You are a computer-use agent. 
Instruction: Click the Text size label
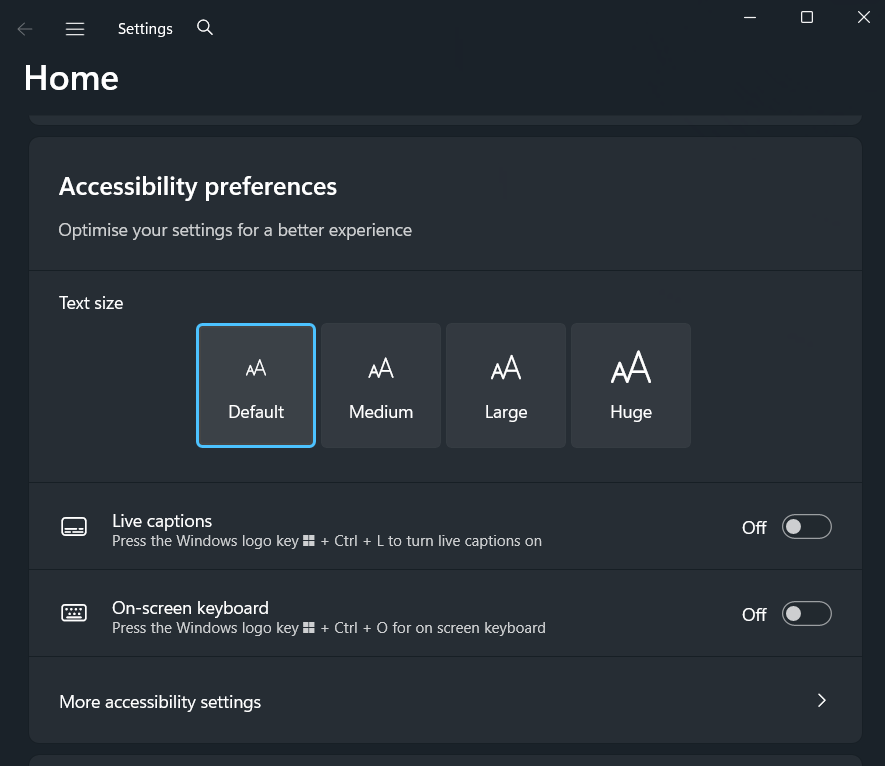(x=91, y=303)
